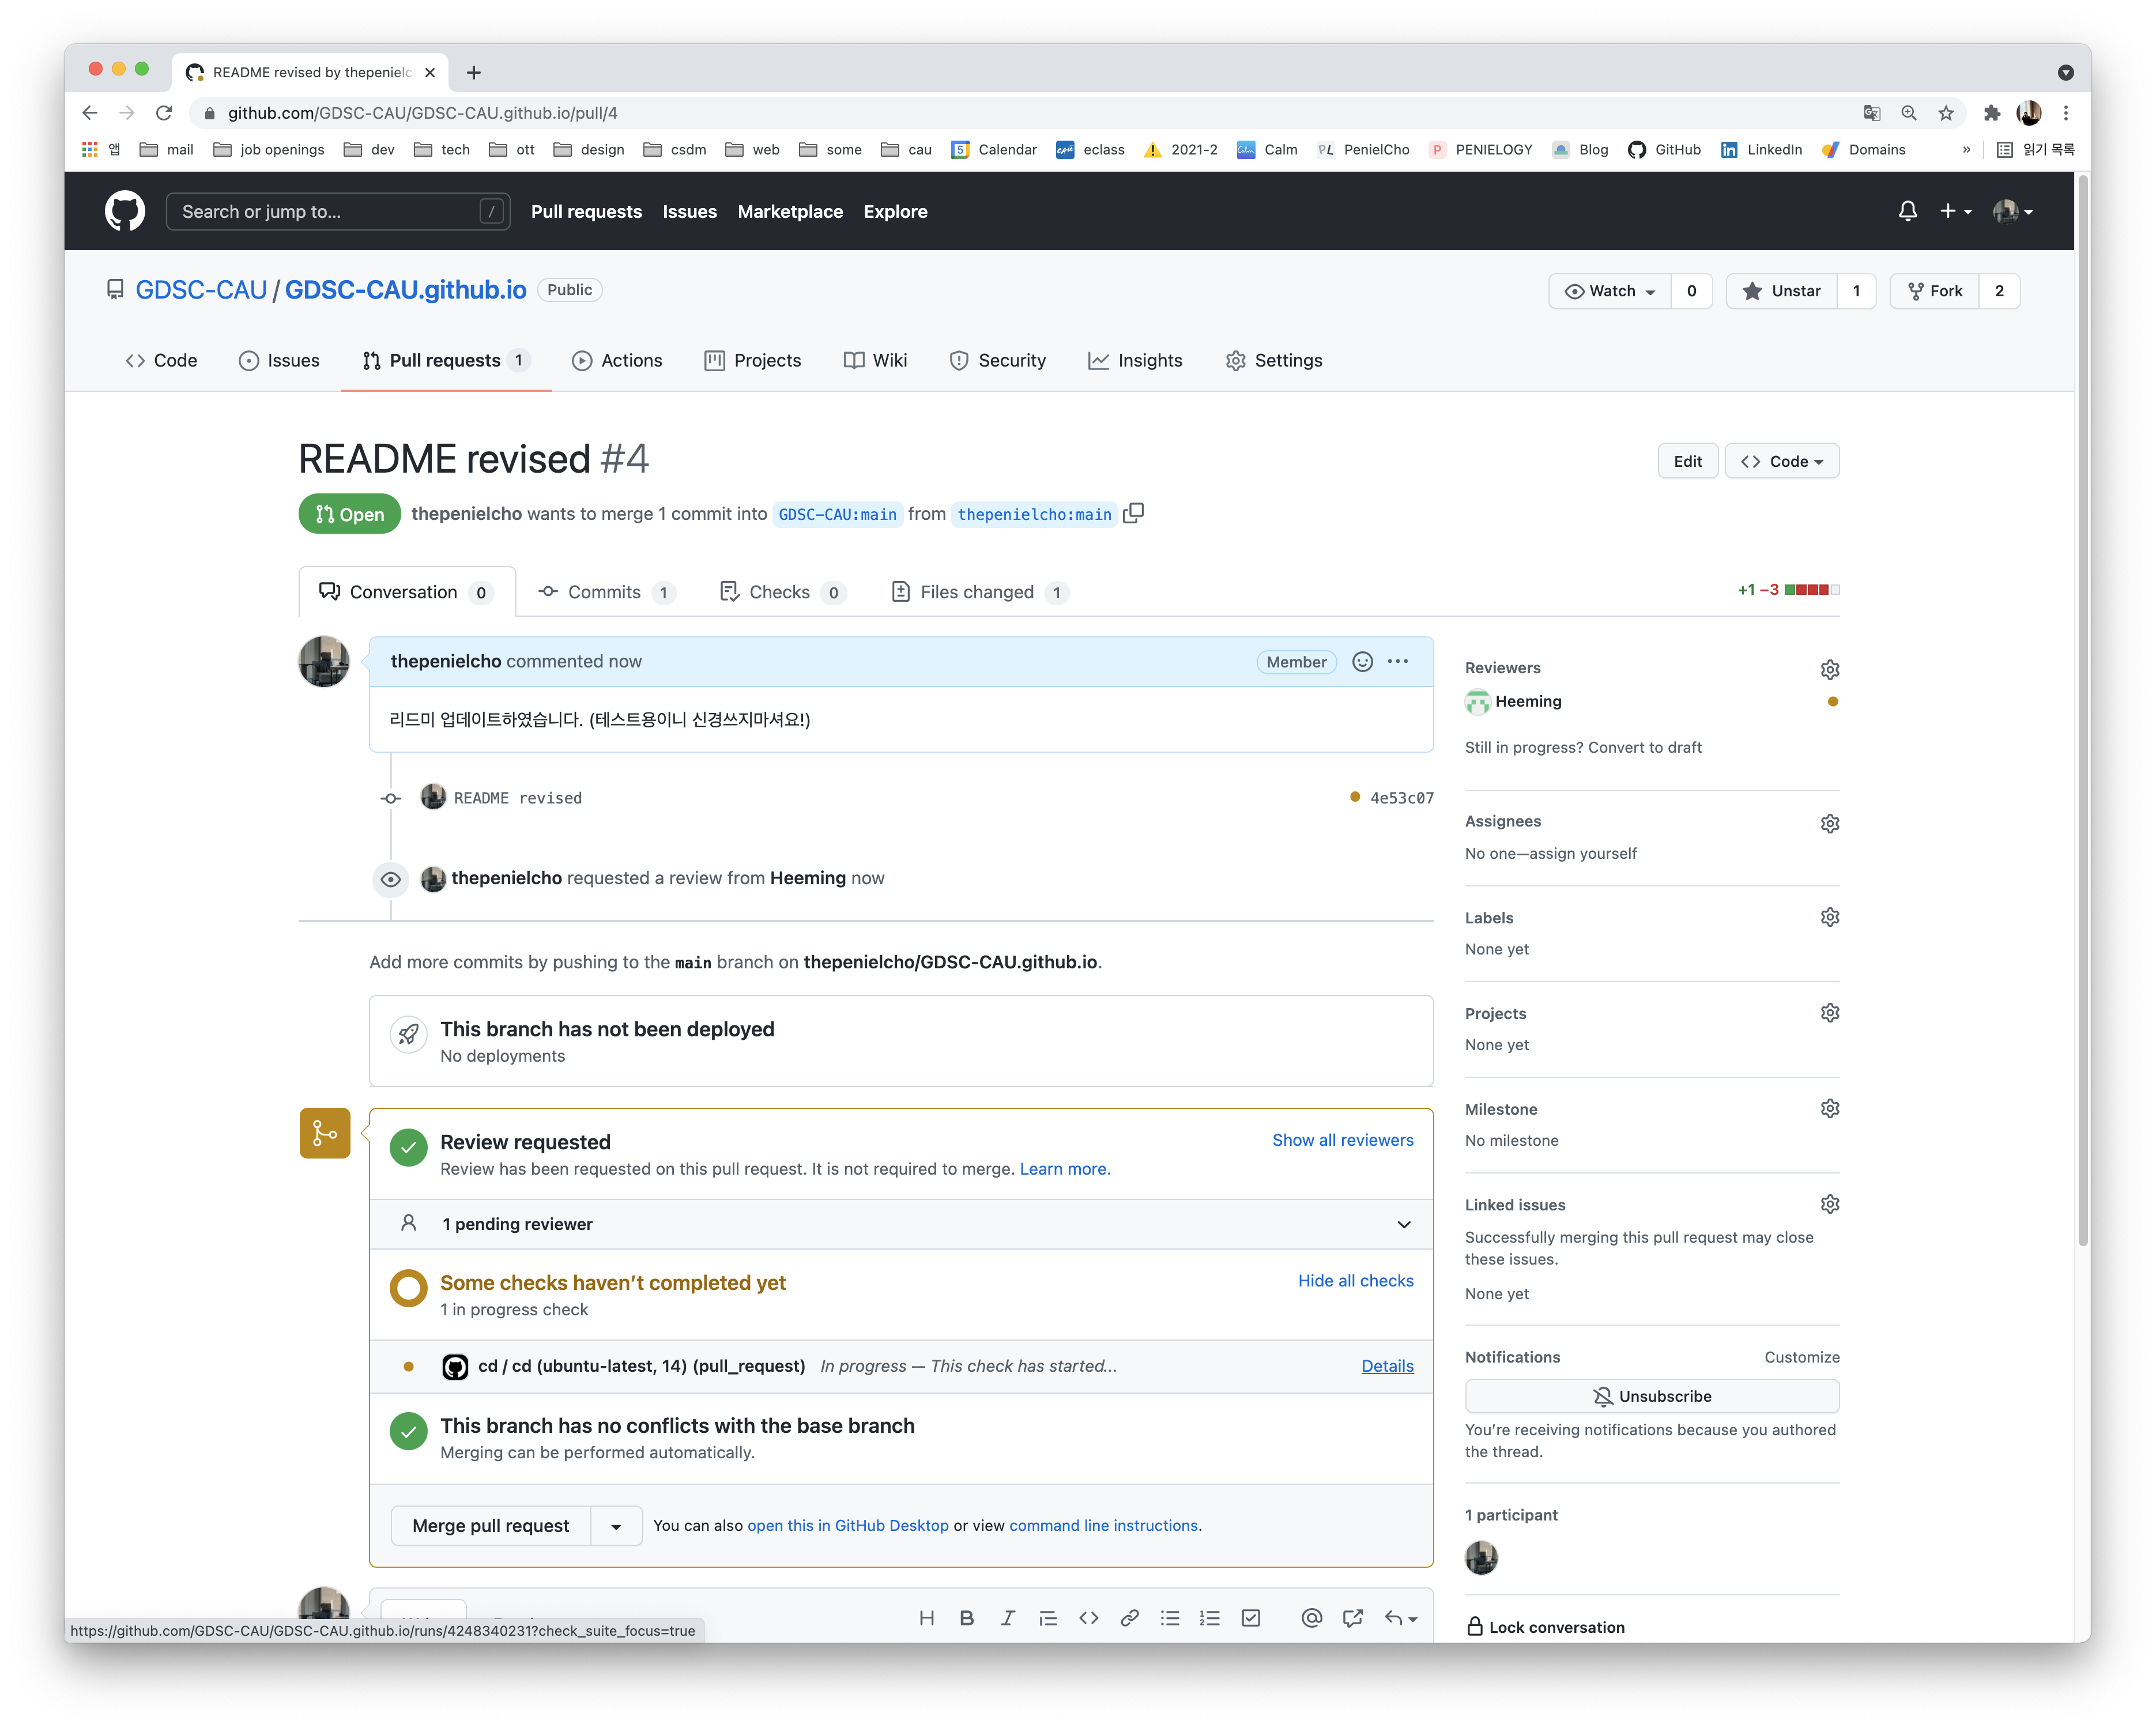Click Lock conversation

point(1546,1627)
